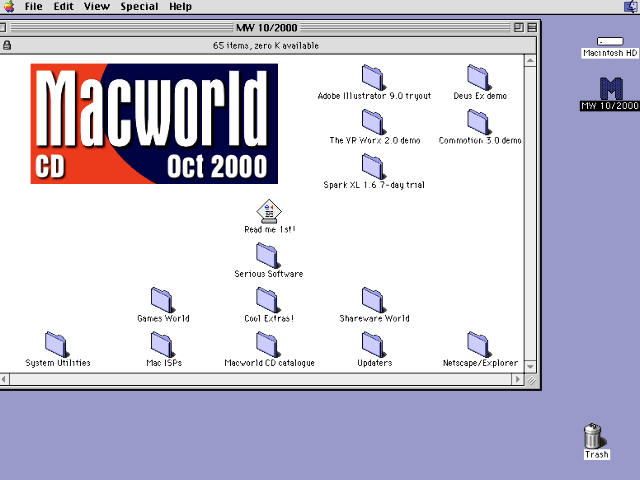Click the horizontal scrollbar right arrow
The image size is (640, 480).
(x=518, y=380)
